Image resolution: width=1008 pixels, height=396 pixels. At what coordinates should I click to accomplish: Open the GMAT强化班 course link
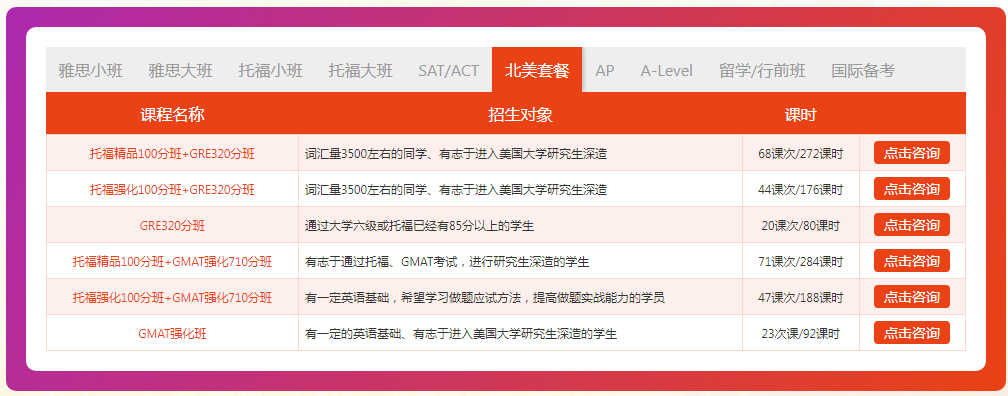[172, 334]
